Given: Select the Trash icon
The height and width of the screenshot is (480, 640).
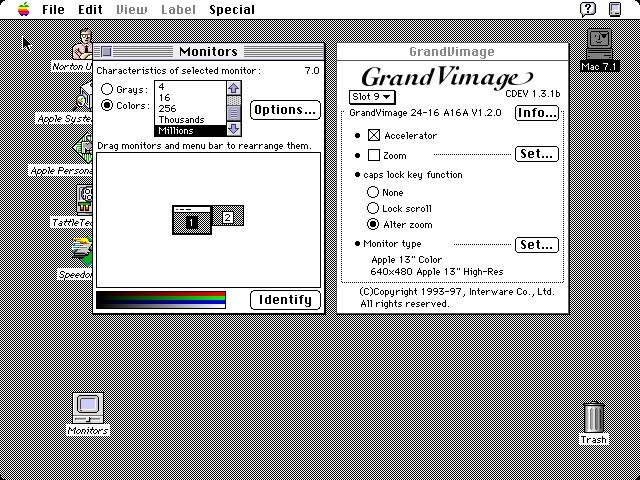Looking at the screenshot, I should 593,417.
